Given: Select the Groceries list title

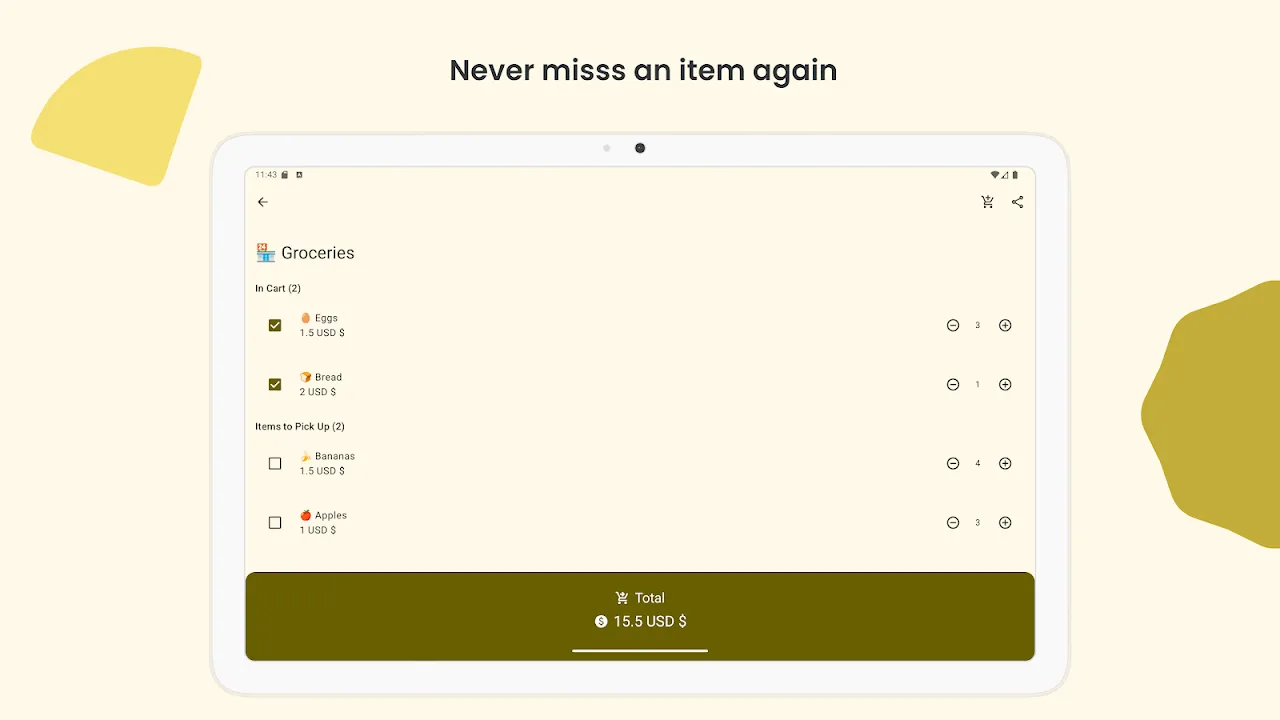Looking at the screenshot, I should [x=317, y=253].
